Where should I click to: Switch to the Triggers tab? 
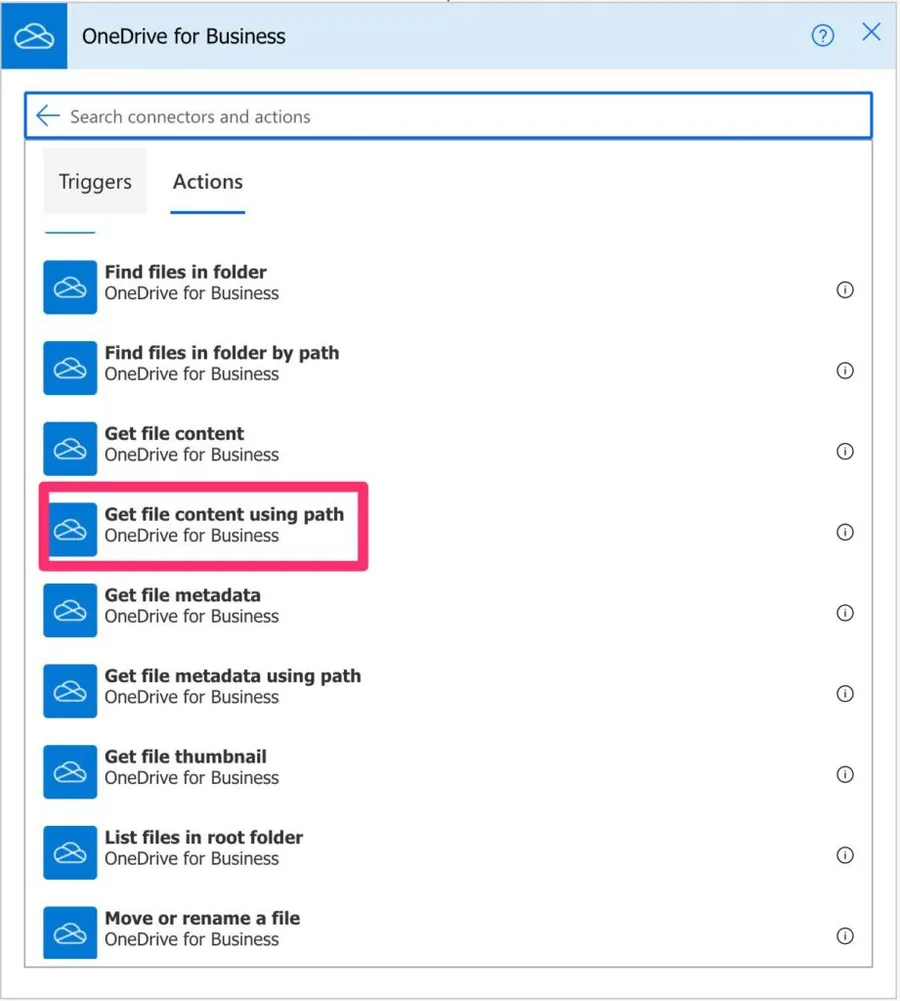(95, 182)
